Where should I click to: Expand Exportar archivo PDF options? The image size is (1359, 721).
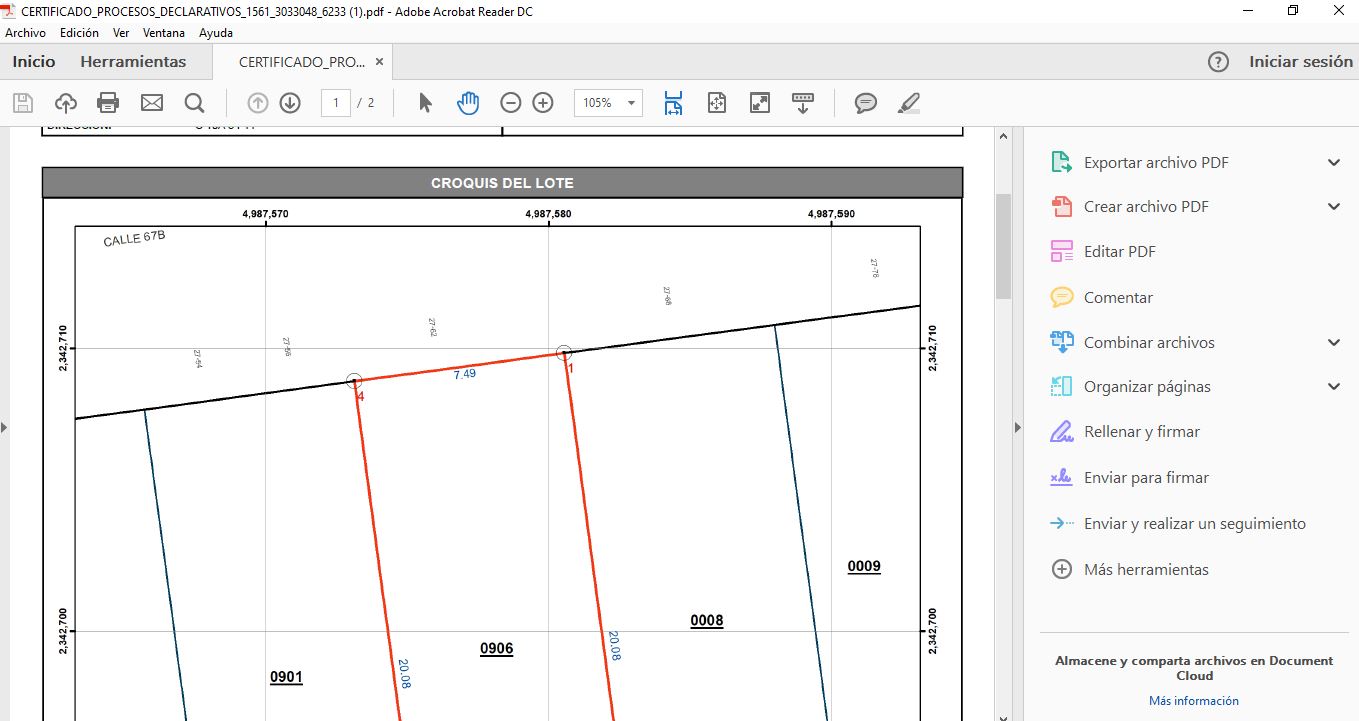1333,163
